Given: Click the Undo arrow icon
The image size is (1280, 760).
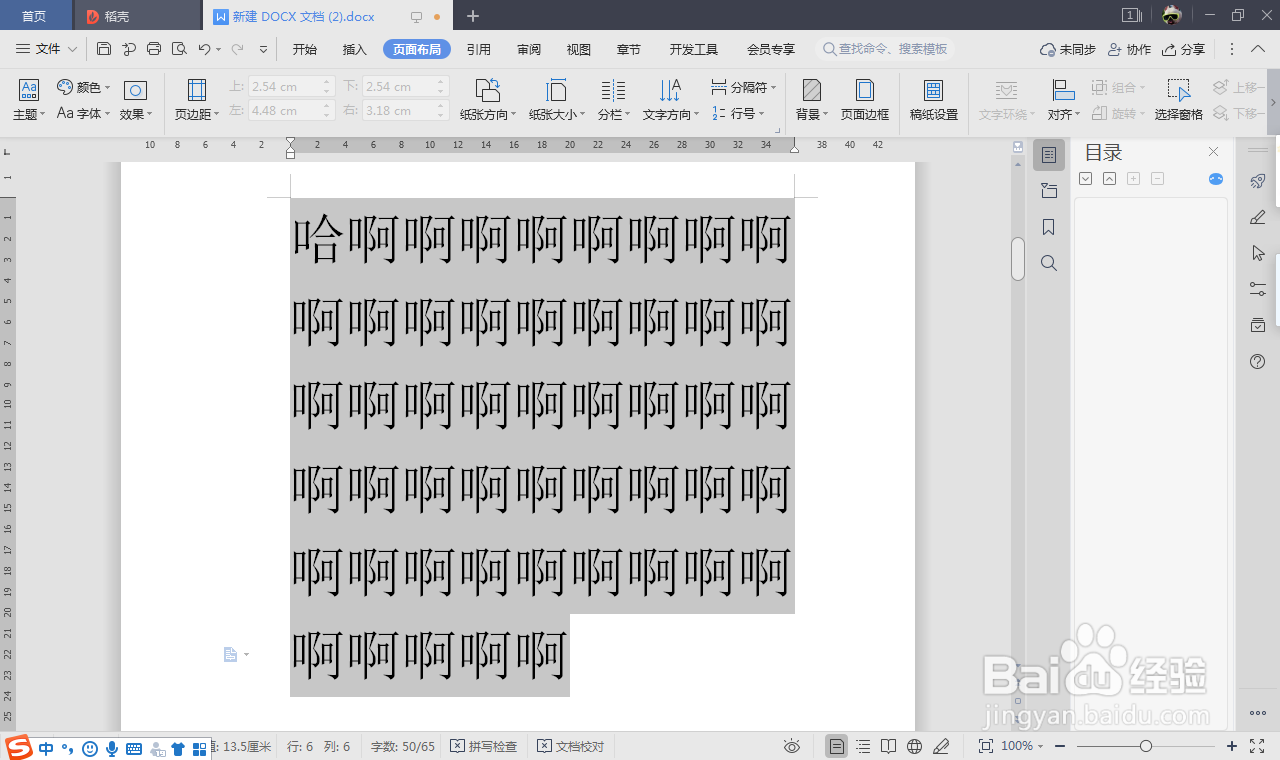Looking at the screenshot, I should (x=204, y=49).
